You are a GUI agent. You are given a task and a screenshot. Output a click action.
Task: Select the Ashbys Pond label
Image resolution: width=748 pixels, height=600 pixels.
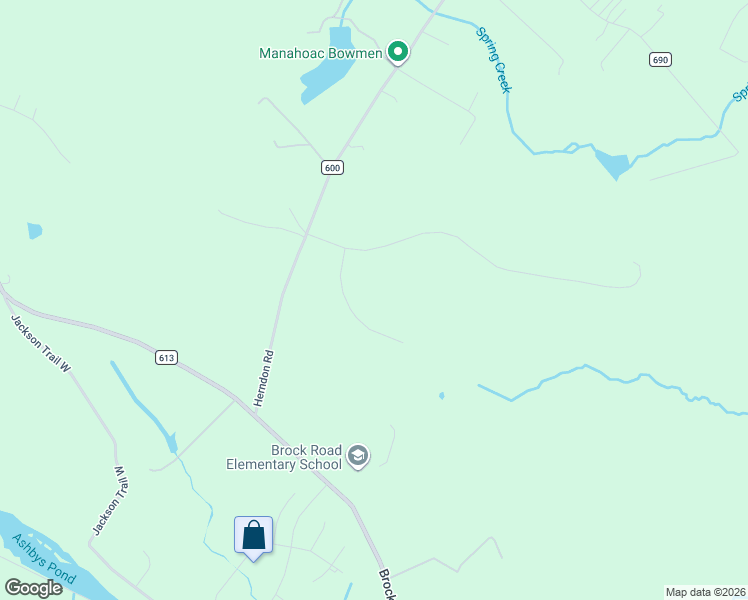pyautogui.click(x=44, y=559)
